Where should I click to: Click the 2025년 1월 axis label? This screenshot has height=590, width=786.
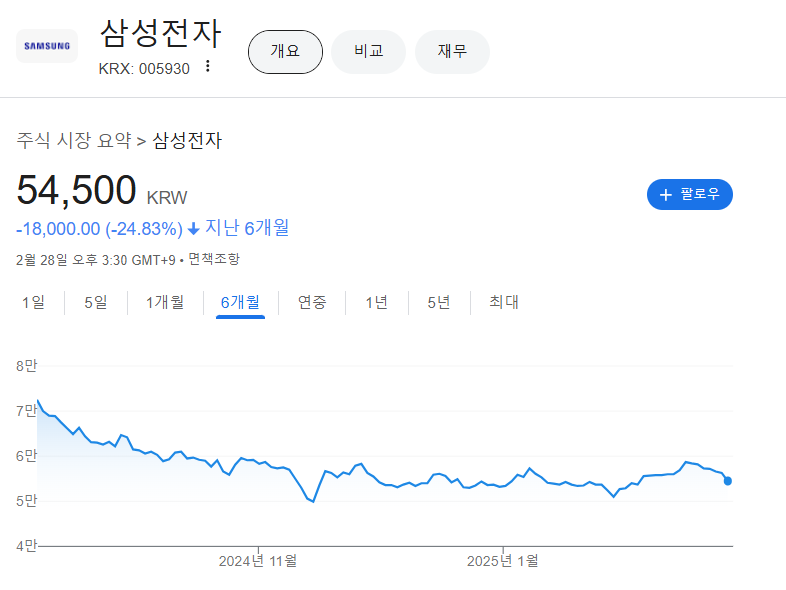[x=503, y=561]
